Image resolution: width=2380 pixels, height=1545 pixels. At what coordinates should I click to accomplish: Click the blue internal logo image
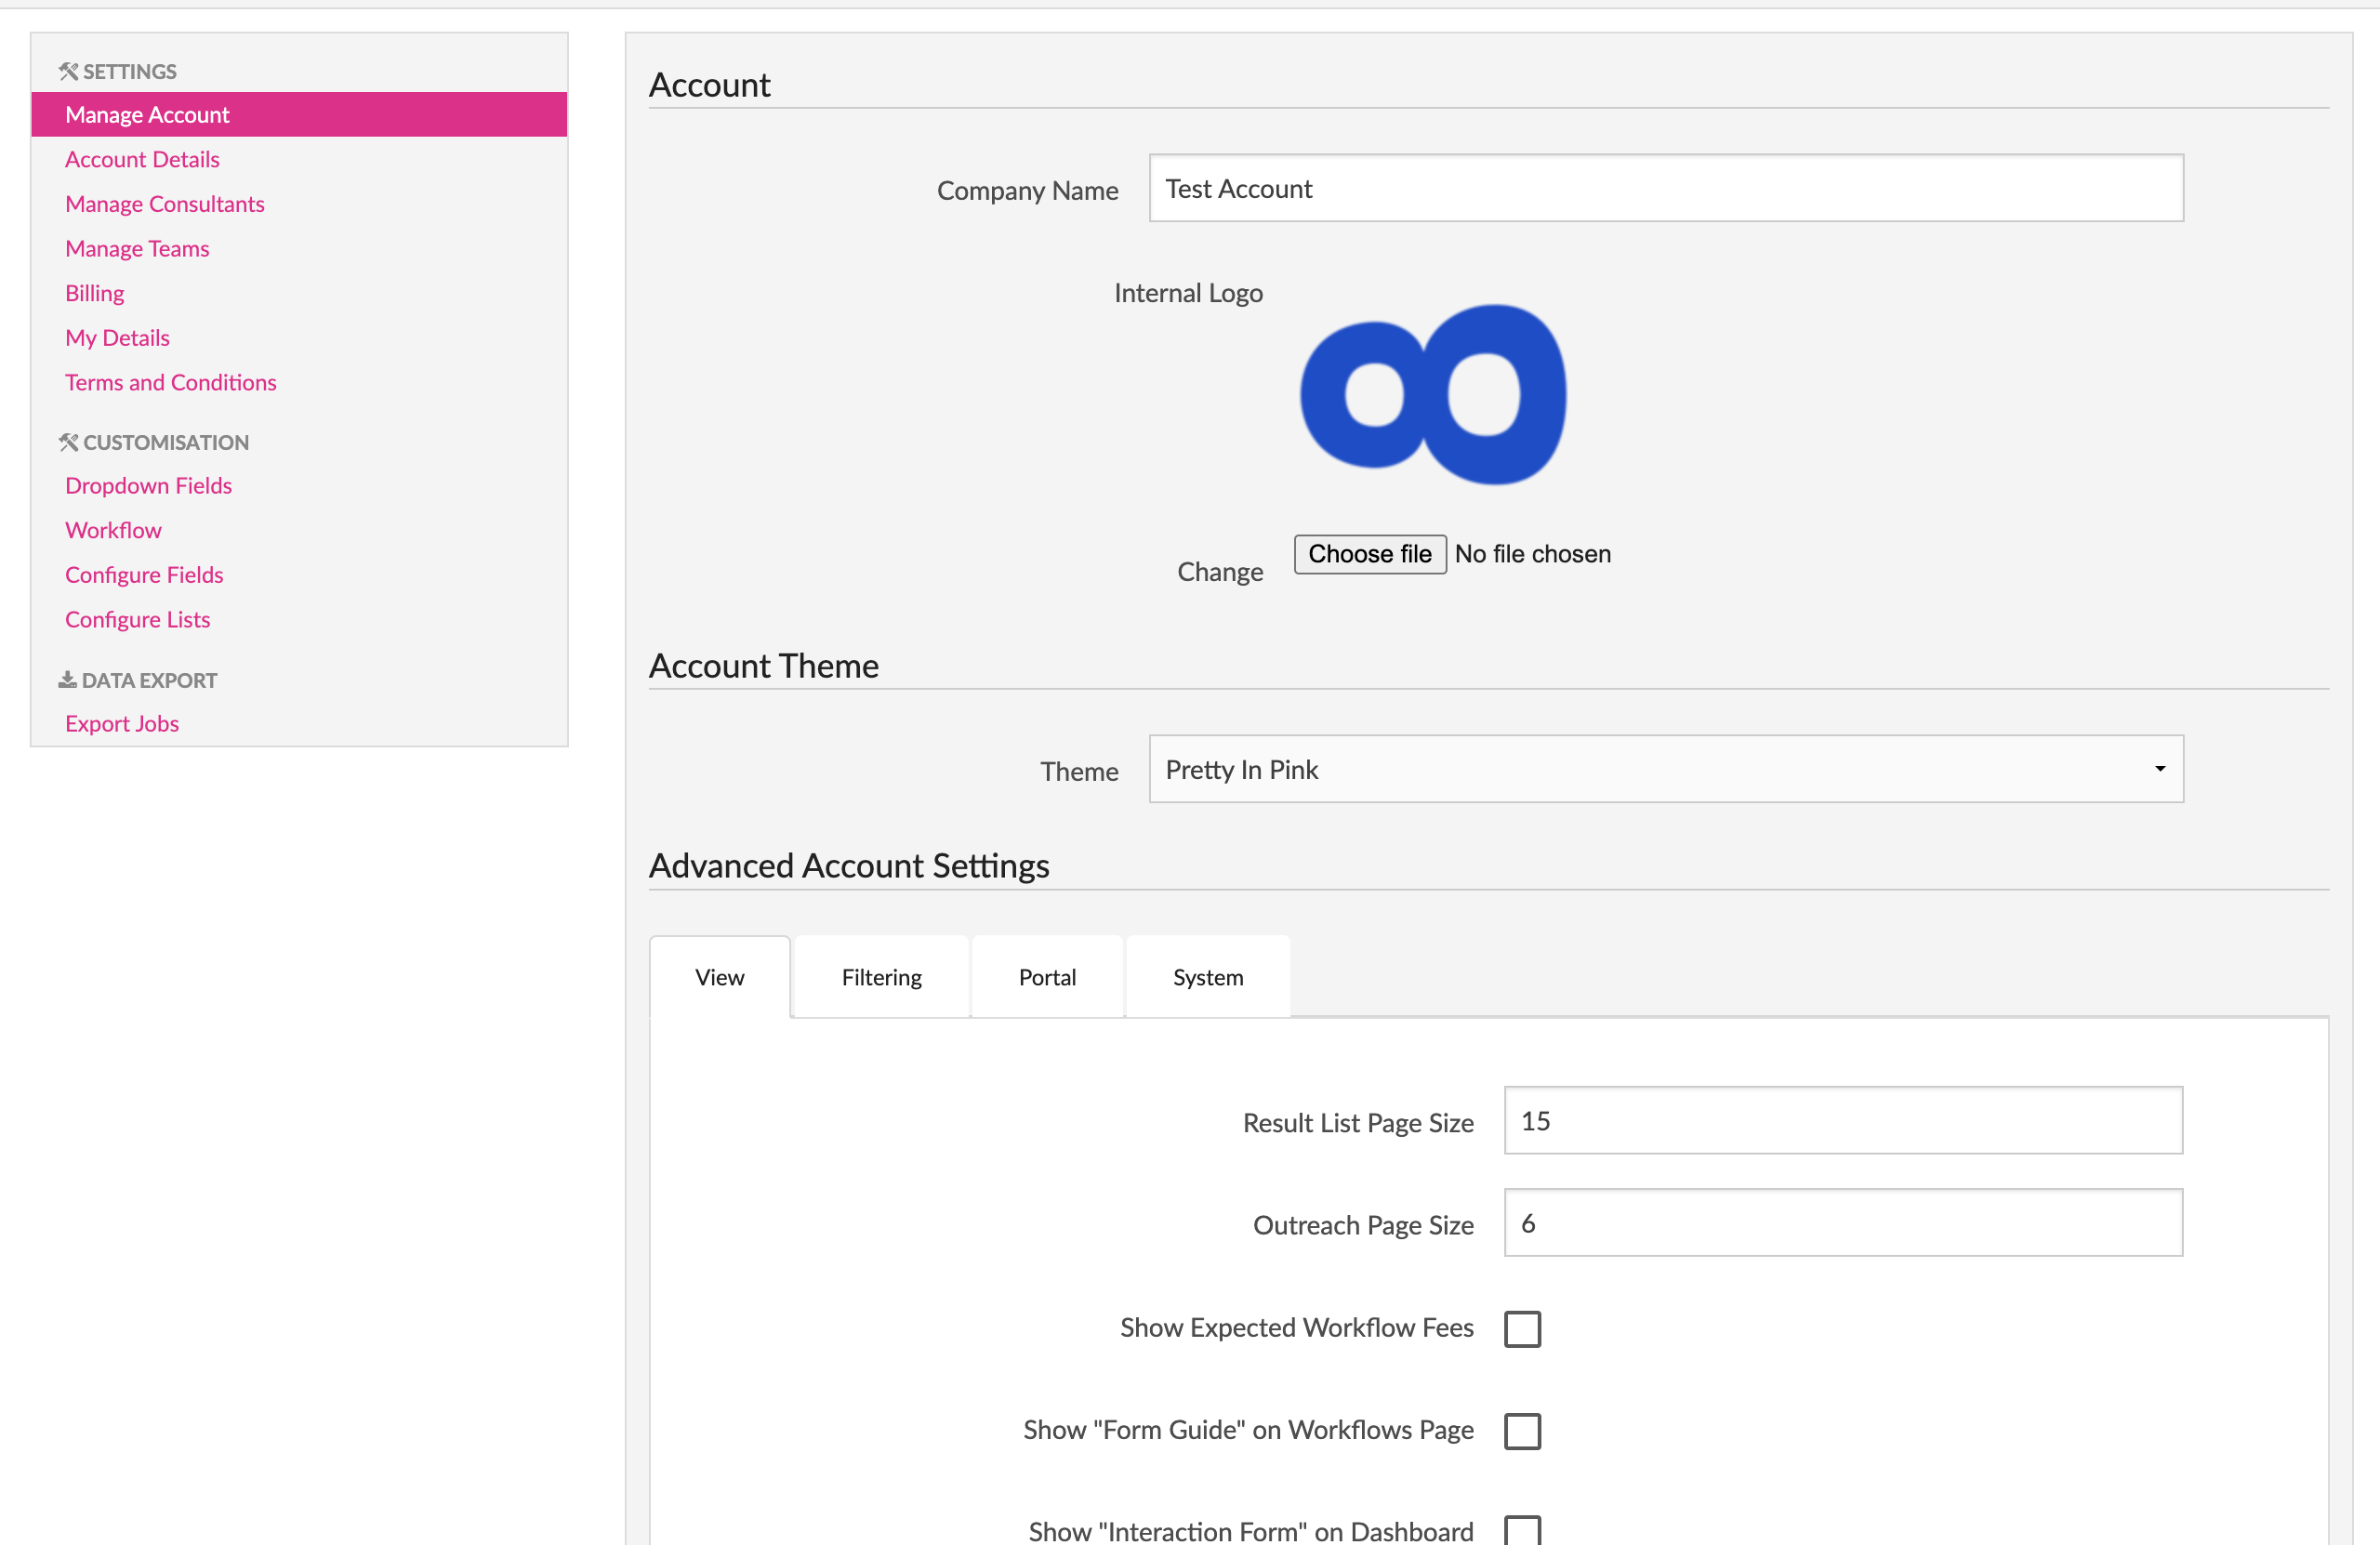[x=1432, y=395]
